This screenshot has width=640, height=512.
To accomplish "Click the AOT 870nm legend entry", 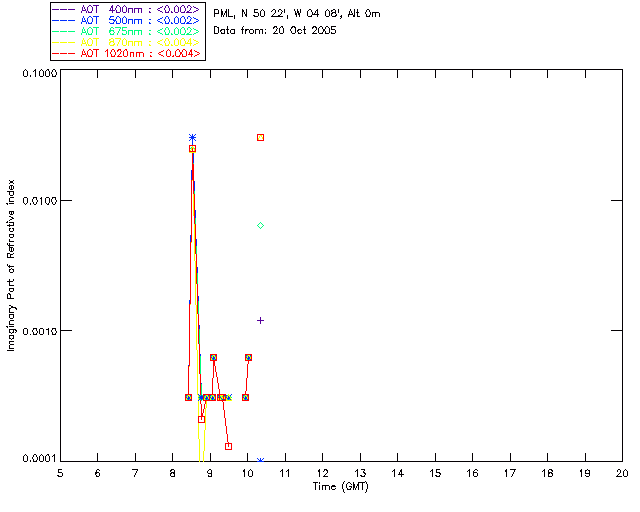I will [127, 42].
